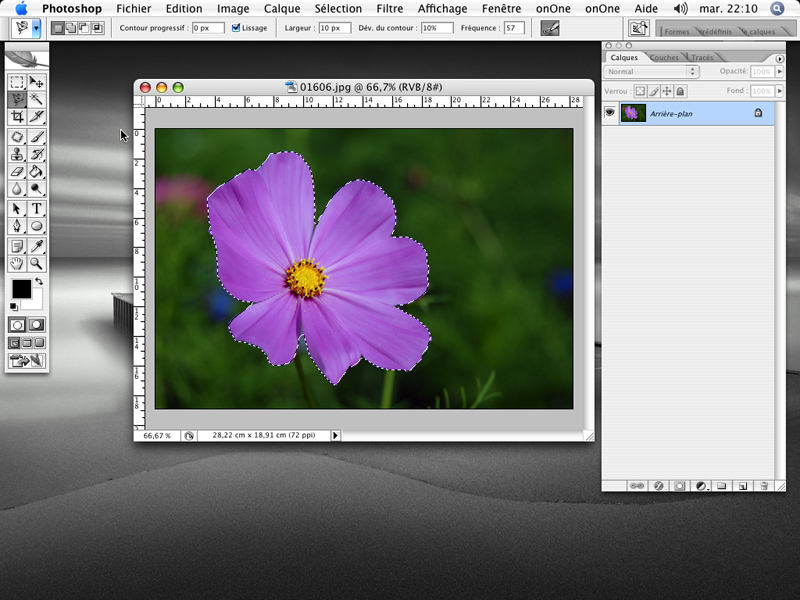The height and width of the screenshot is (600, 800).
Task: Open the document status bar arrow menu
Action: 335,436
